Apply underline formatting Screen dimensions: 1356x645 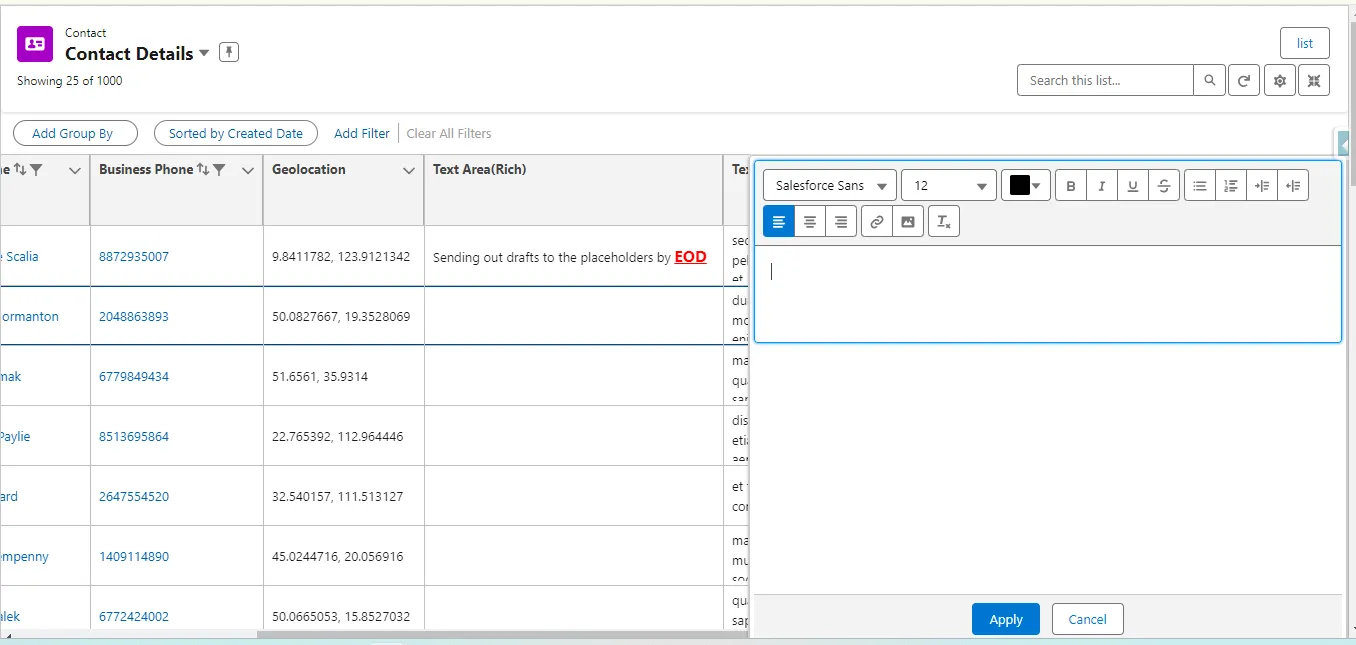click(1132, 185)
